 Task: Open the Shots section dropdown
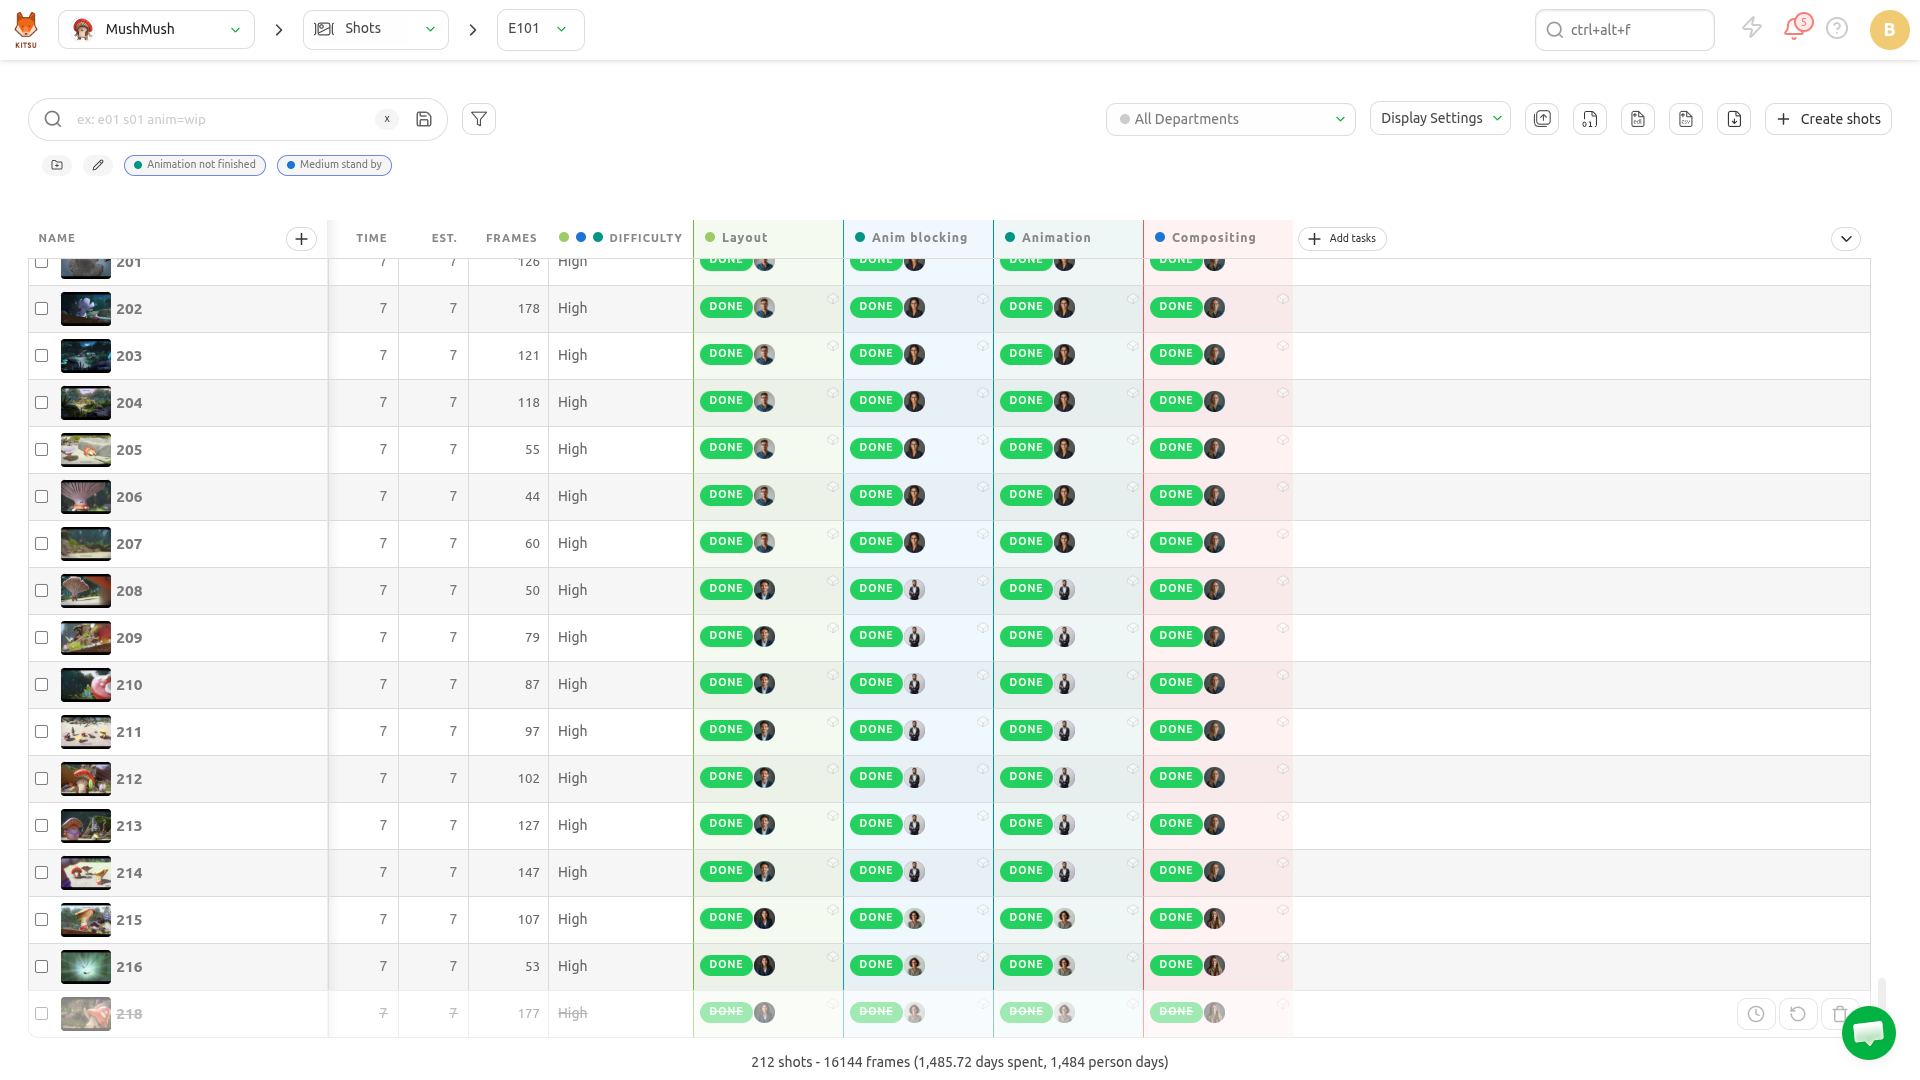(376, 30)
